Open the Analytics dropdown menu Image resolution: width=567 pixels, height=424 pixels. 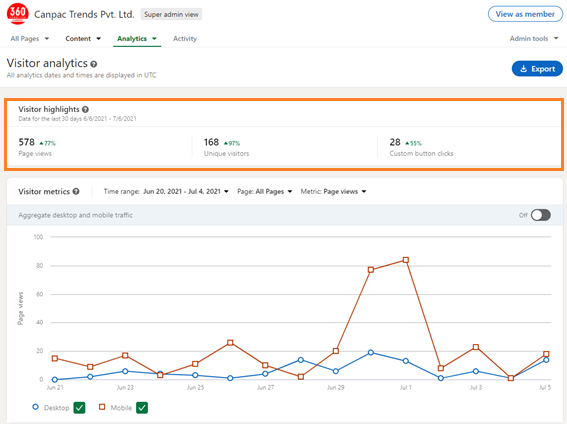pos(137,39)
